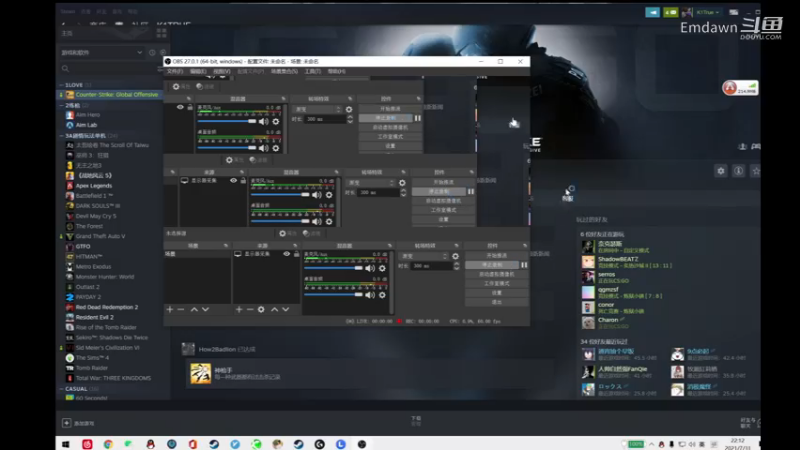Add a source with bottom Sources plus icon

click(239, 309)
